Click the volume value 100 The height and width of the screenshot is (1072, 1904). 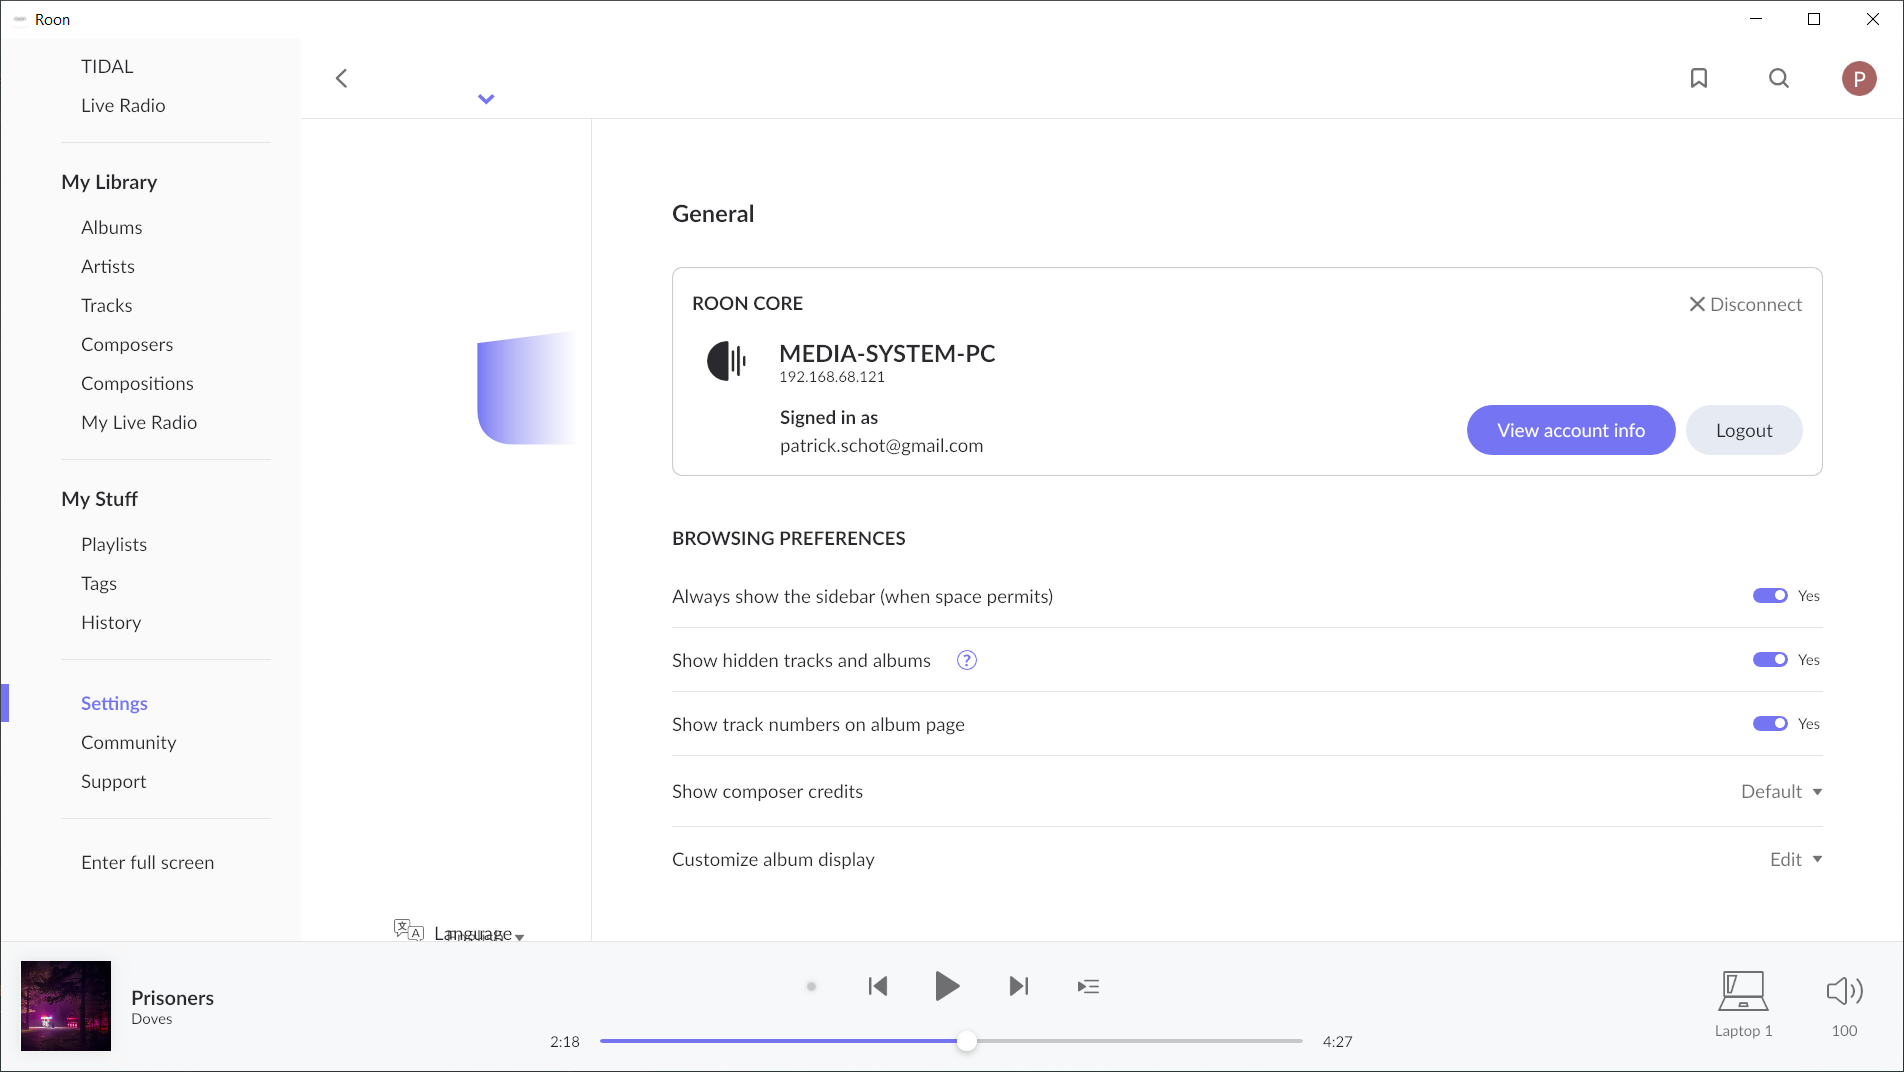tap(1844, 1031)
